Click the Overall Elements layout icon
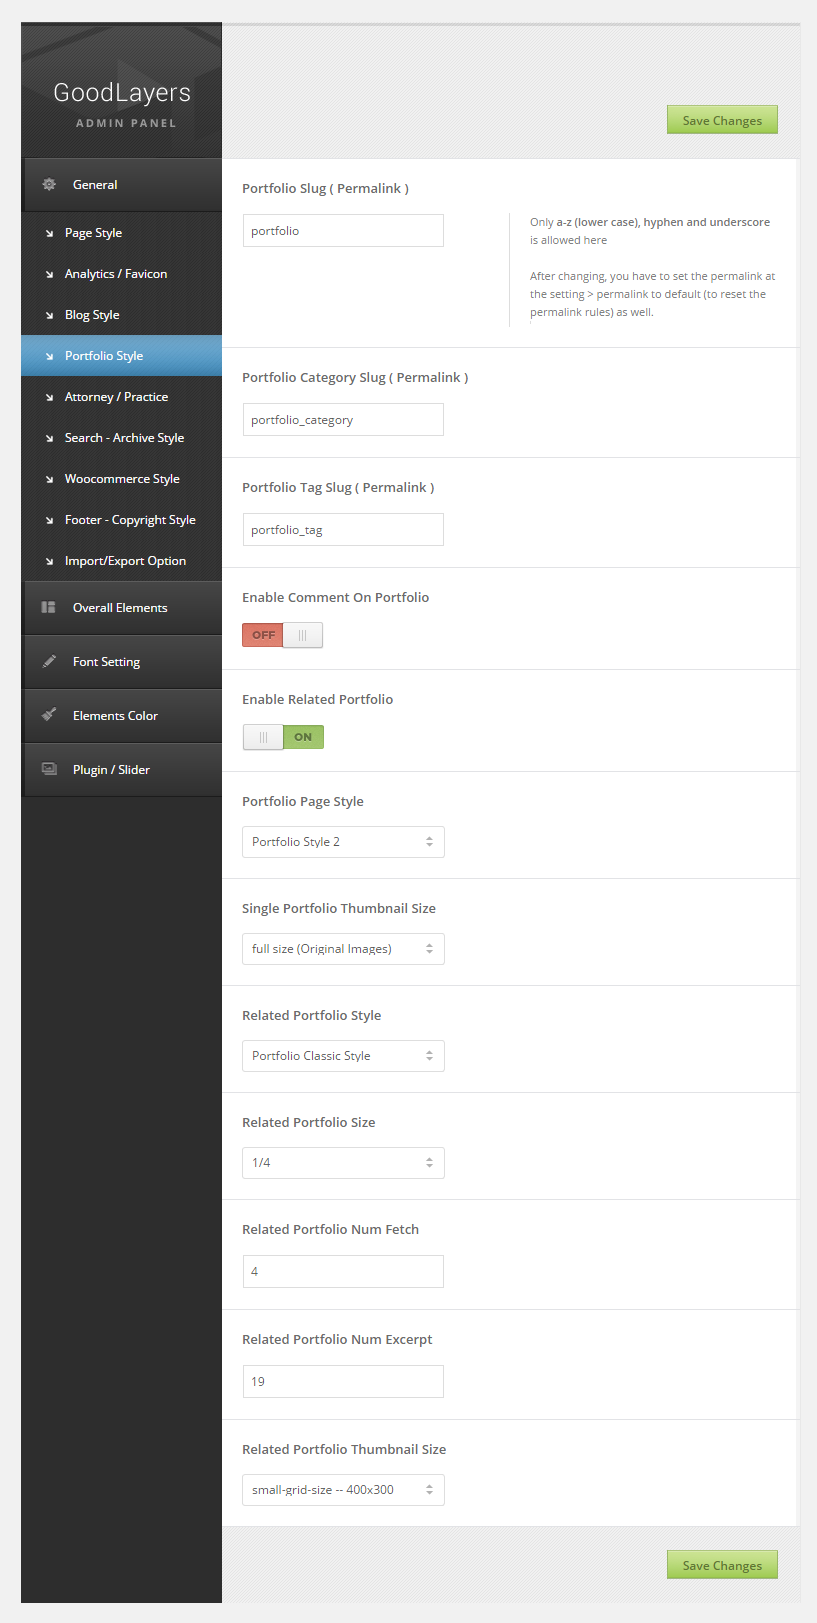This screenshot has height=1623, width=817. point(49,608)
